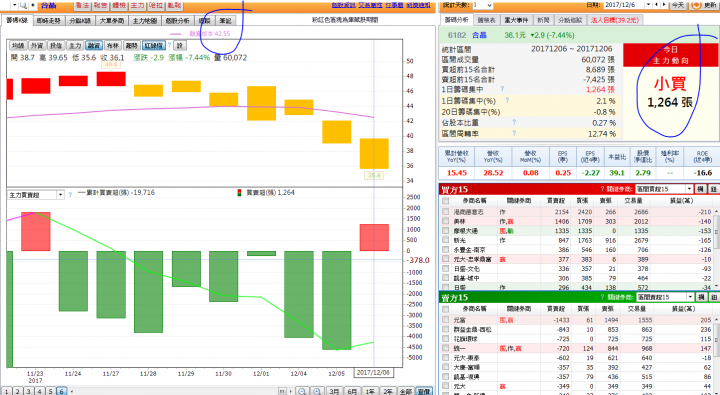Toggle the 融資 overlay button
The width and height of the screenshot is (720, 395).
[x=93, y=45]
